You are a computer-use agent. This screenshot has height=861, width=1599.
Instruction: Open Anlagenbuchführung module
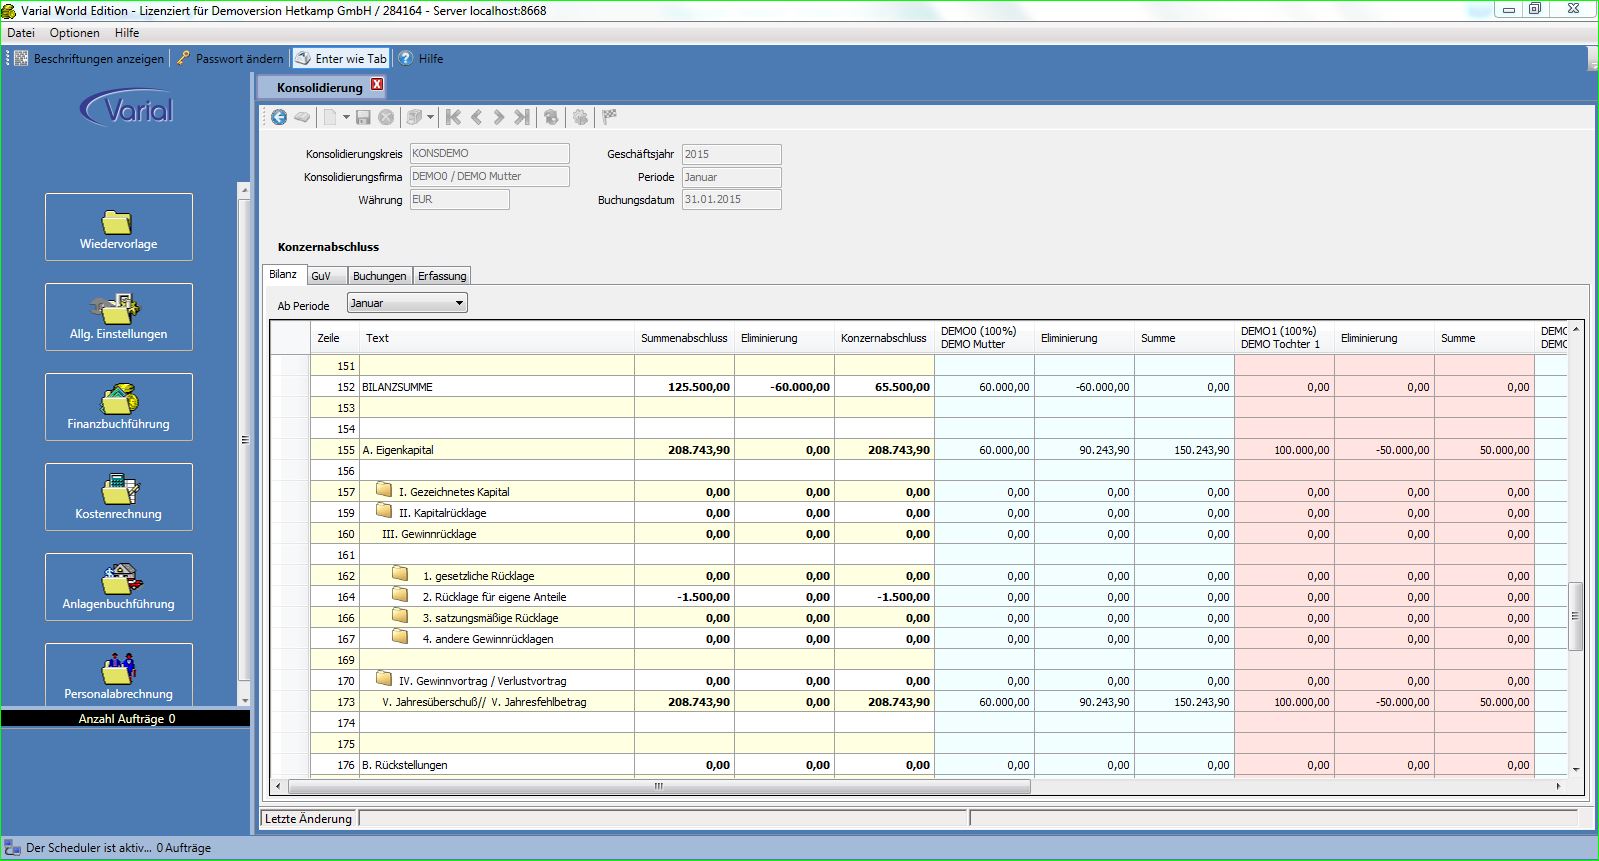point(119,587)
